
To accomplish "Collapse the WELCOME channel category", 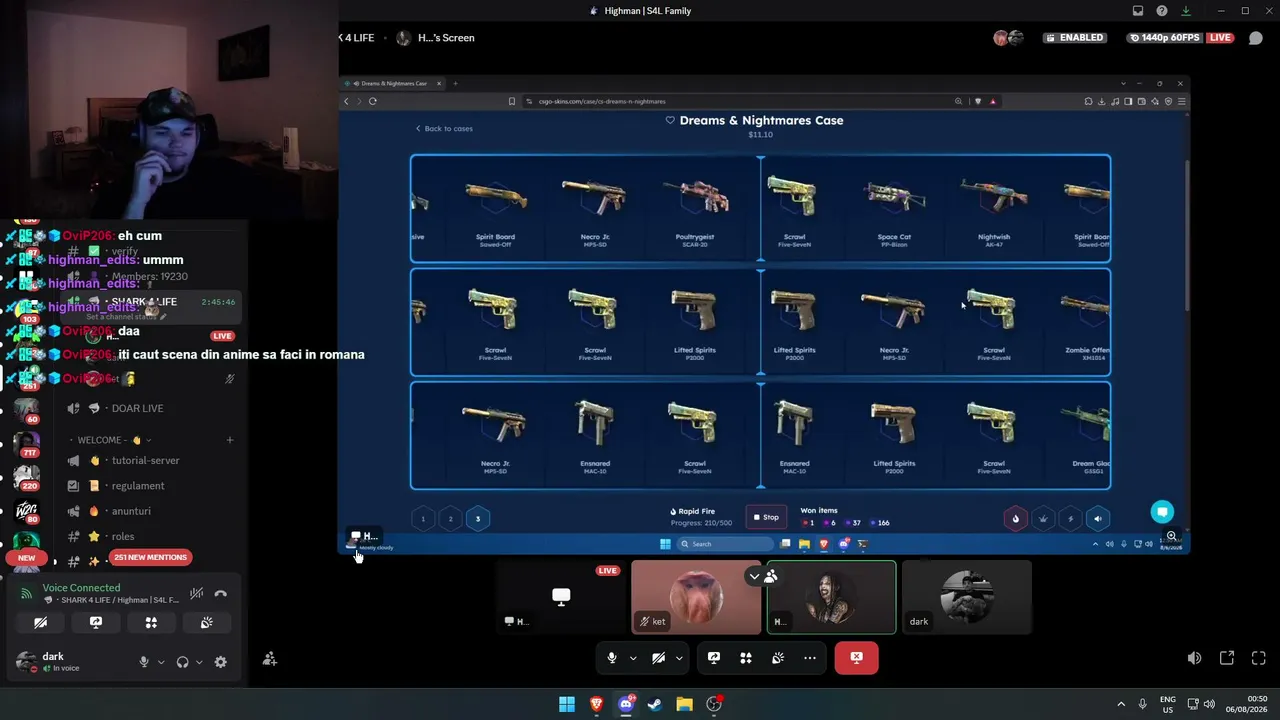I will click(x=110, y=440).
